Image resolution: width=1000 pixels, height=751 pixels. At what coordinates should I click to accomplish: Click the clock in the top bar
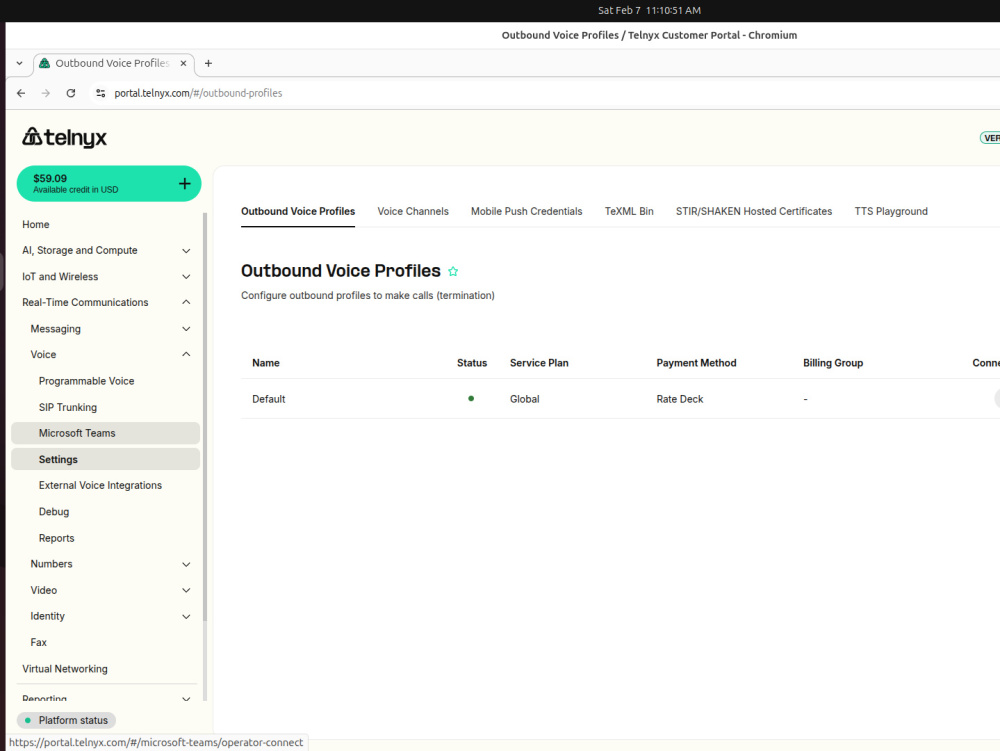pyautogui.click(x=649, y=10)
